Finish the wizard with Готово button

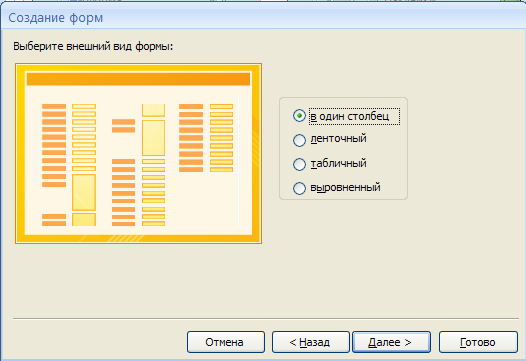(x=478, y=342)
